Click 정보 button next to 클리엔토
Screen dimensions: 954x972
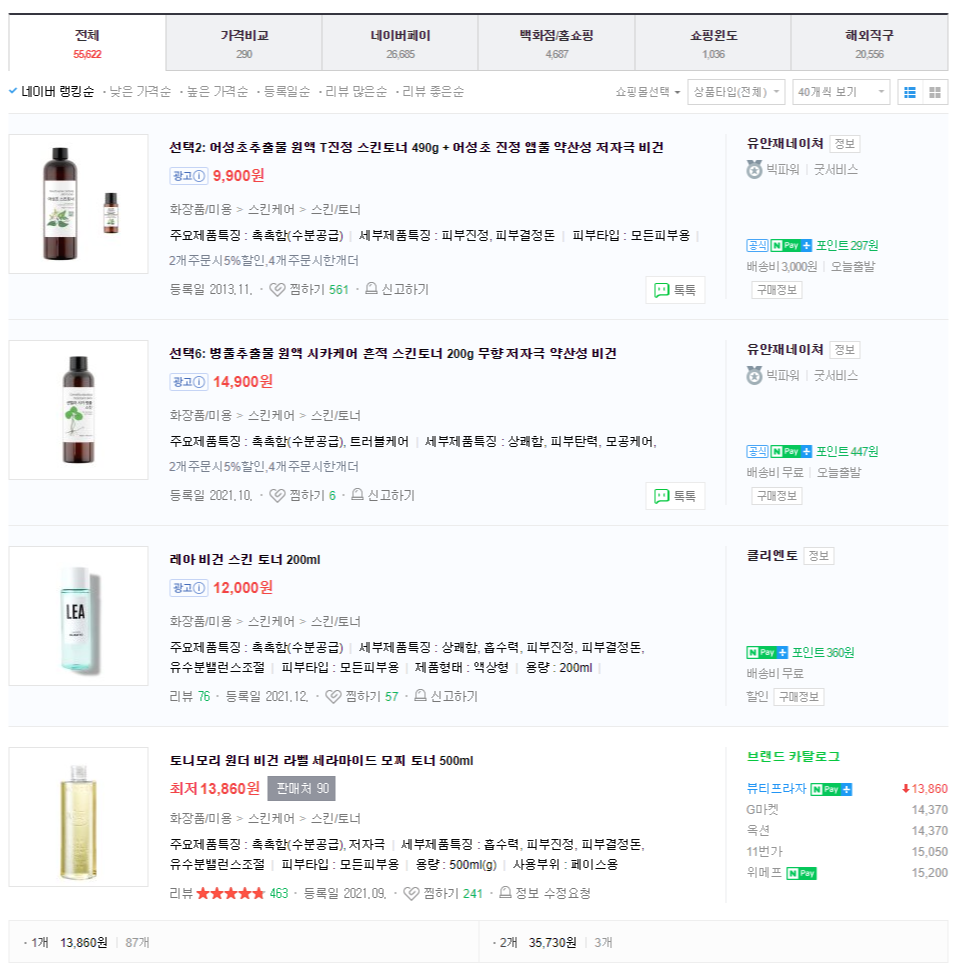point(819,556)
